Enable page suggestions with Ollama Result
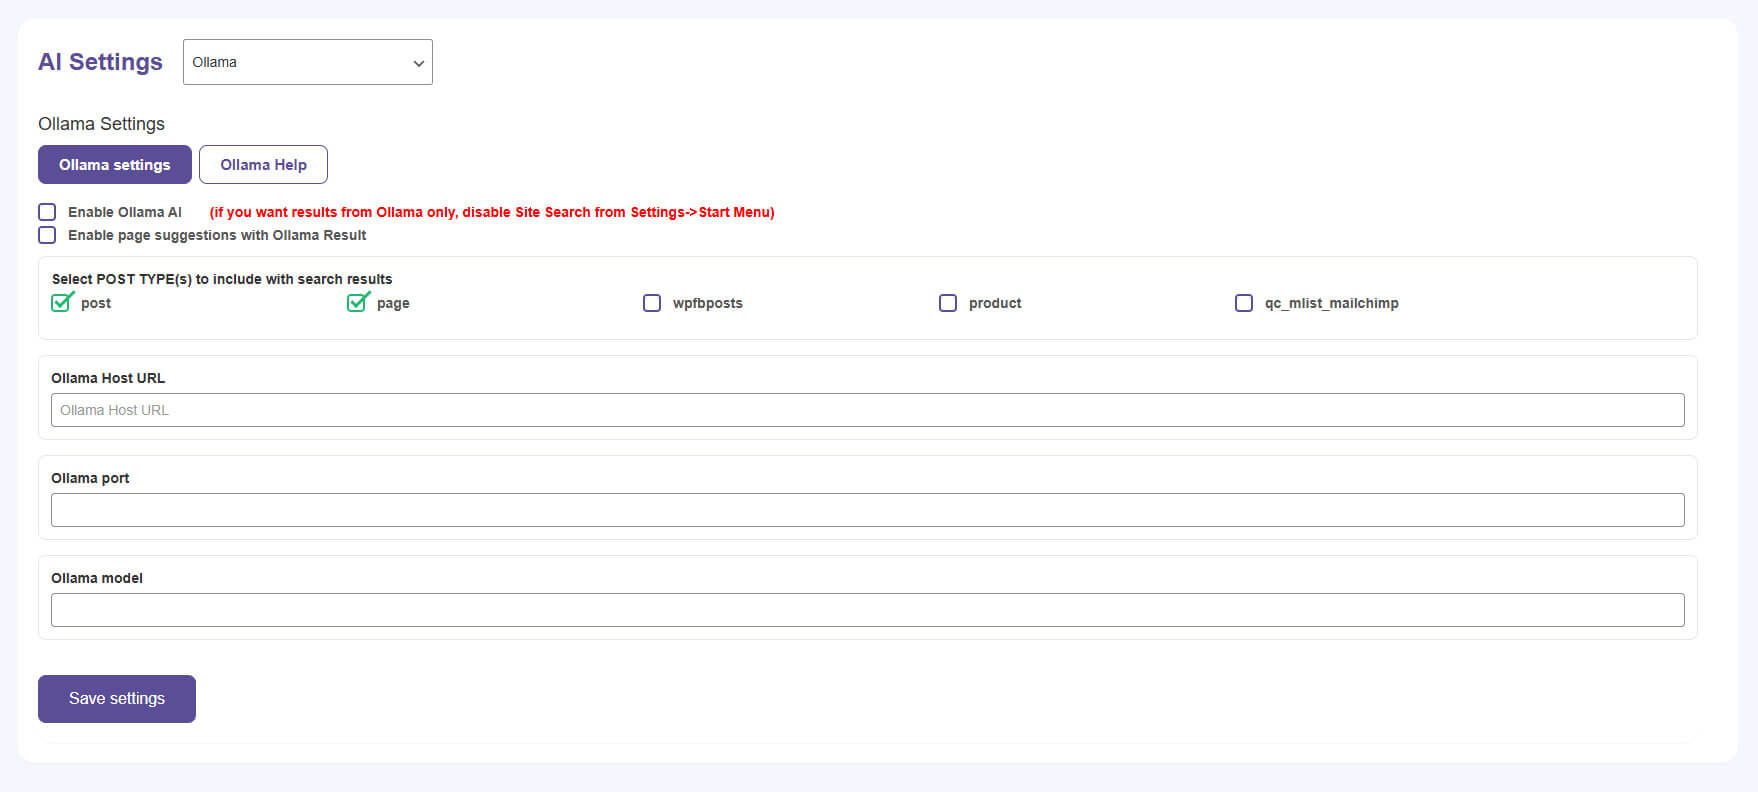The width and height of the screenshot is (1758, 792). point(47,235)
